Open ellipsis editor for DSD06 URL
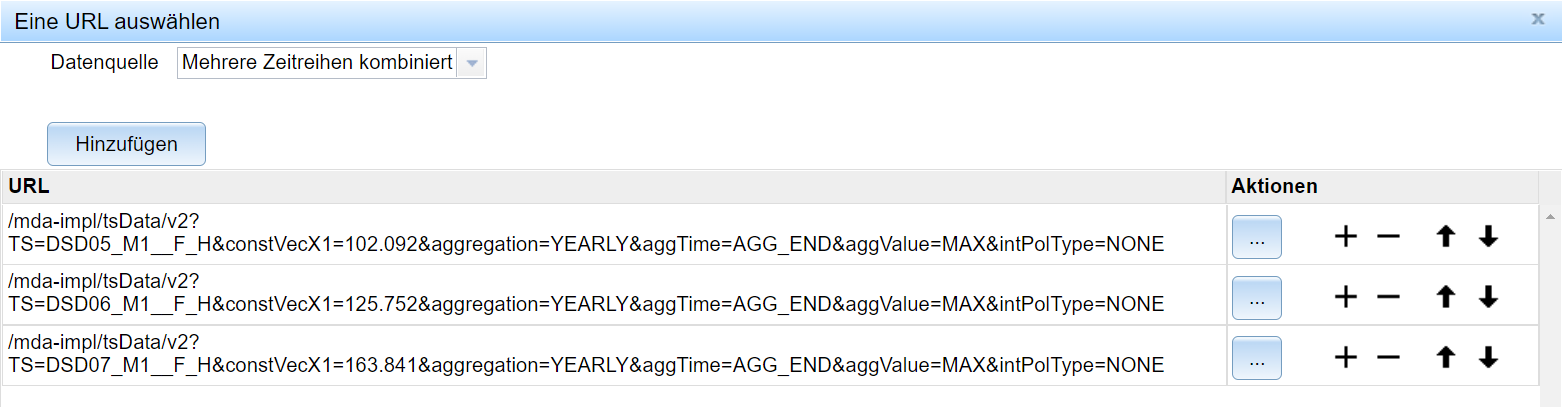The image size is (1562, 407). point(1257,298)
